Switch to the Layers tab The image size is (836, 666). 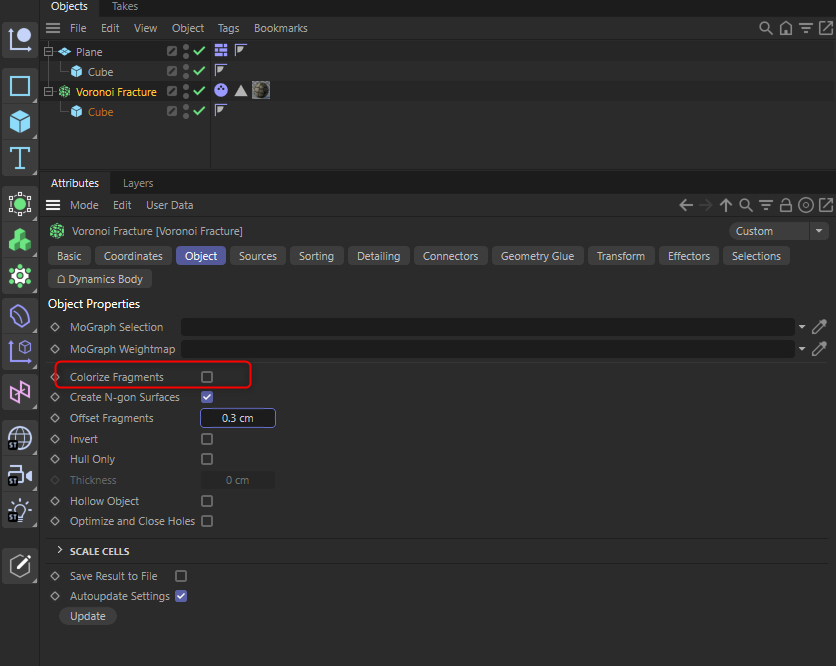coord(137,183)
